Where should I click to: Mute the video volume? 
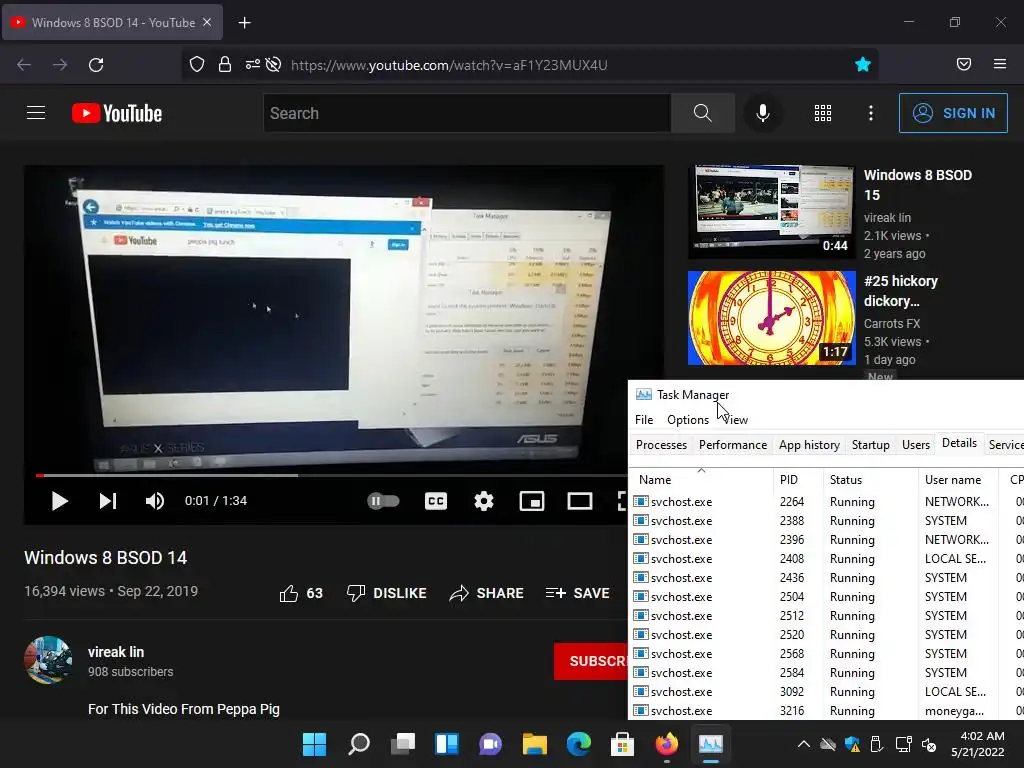point(155,501)
